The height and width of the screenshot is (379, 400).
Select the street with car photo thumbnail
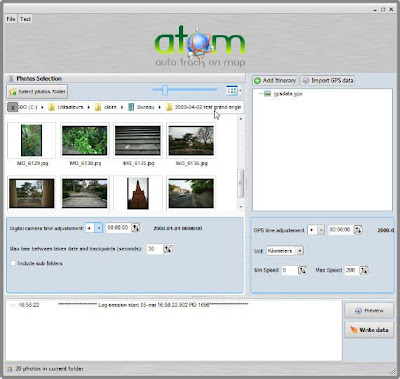(x=191, y=193)
